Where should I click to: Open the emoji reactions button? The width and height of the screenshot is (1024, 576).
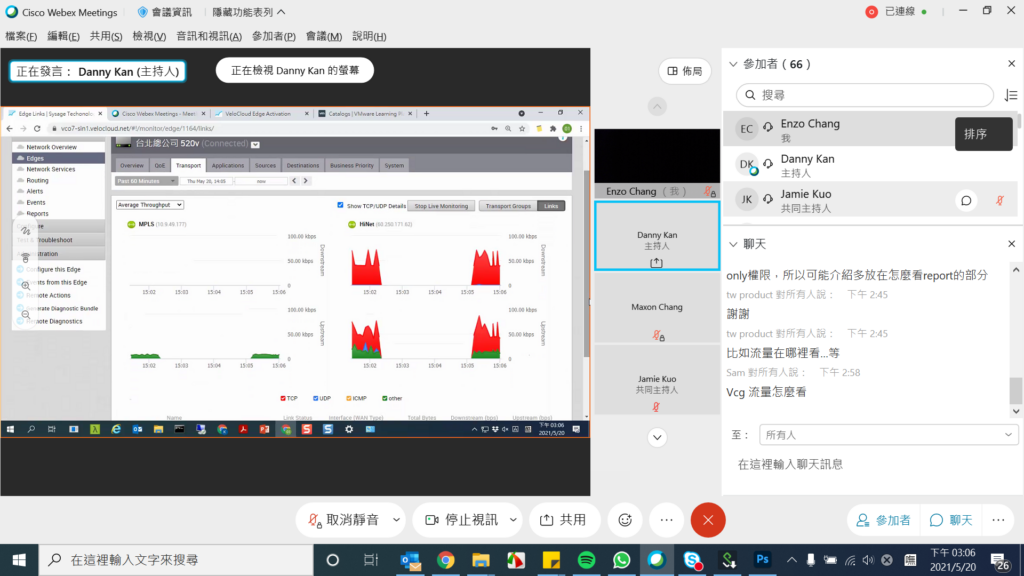(x=625, y=520)
